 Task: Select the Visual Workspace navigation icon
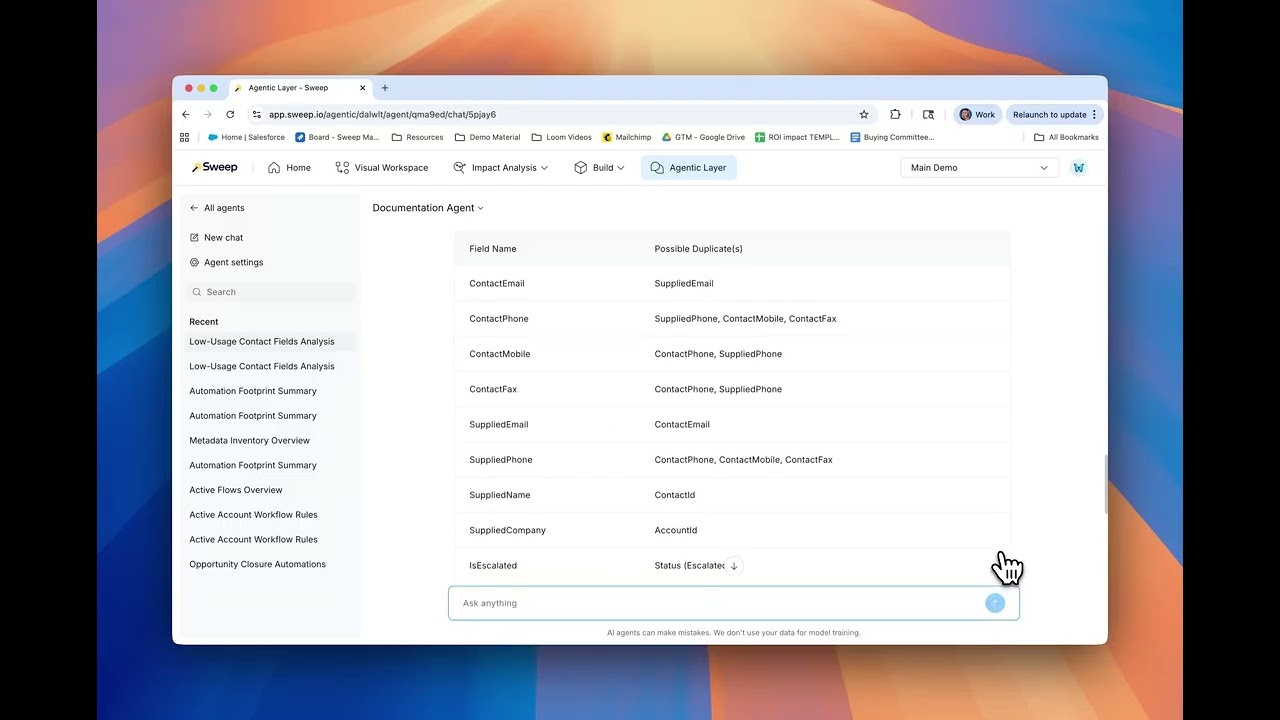click(x=340, y=167)
